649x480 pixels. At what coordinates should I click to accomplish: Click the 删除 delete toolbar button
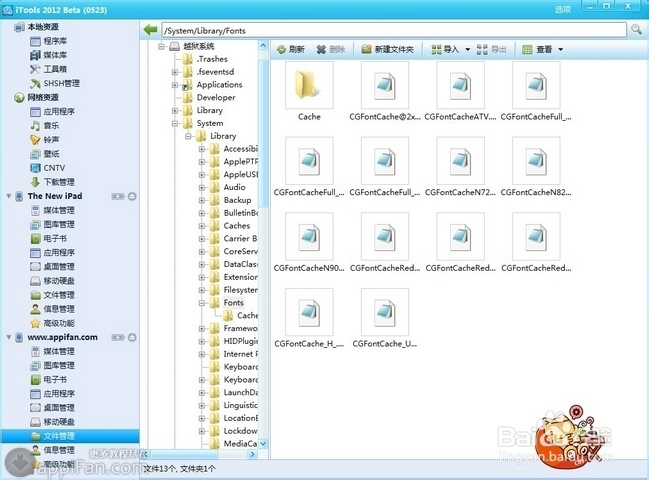pyautogui.click(x=330, y=49)
